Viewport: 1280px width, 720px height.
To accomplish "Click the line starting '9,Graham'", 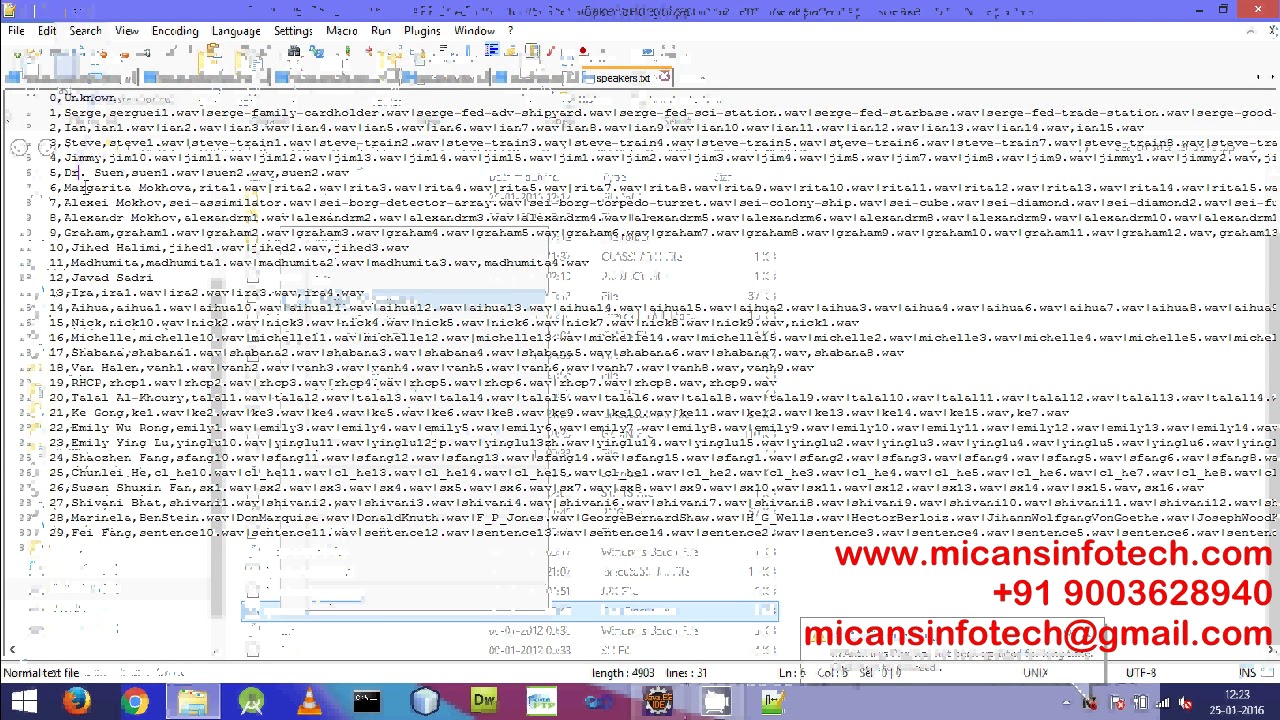I will click(x=662, y=233).
